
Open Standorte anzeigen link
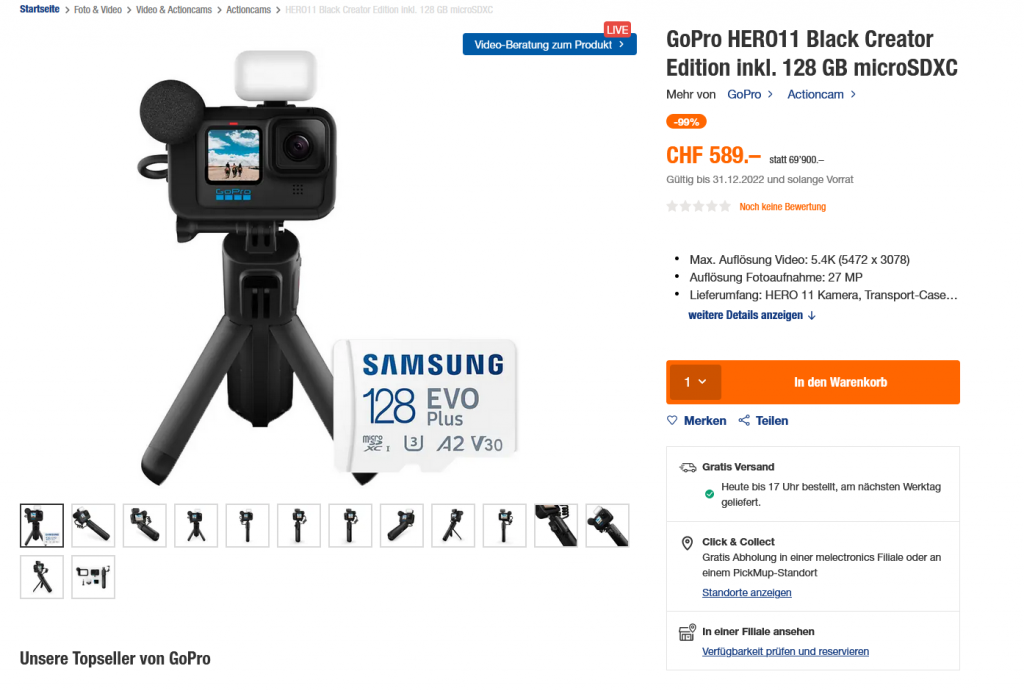click(x=746, y=592)
